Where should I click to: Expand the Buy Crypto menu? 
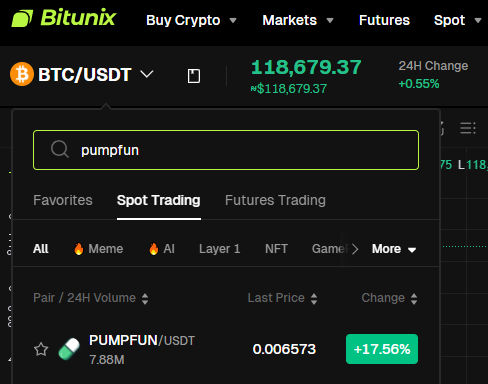pyautogui.click(x=191, y=20)
